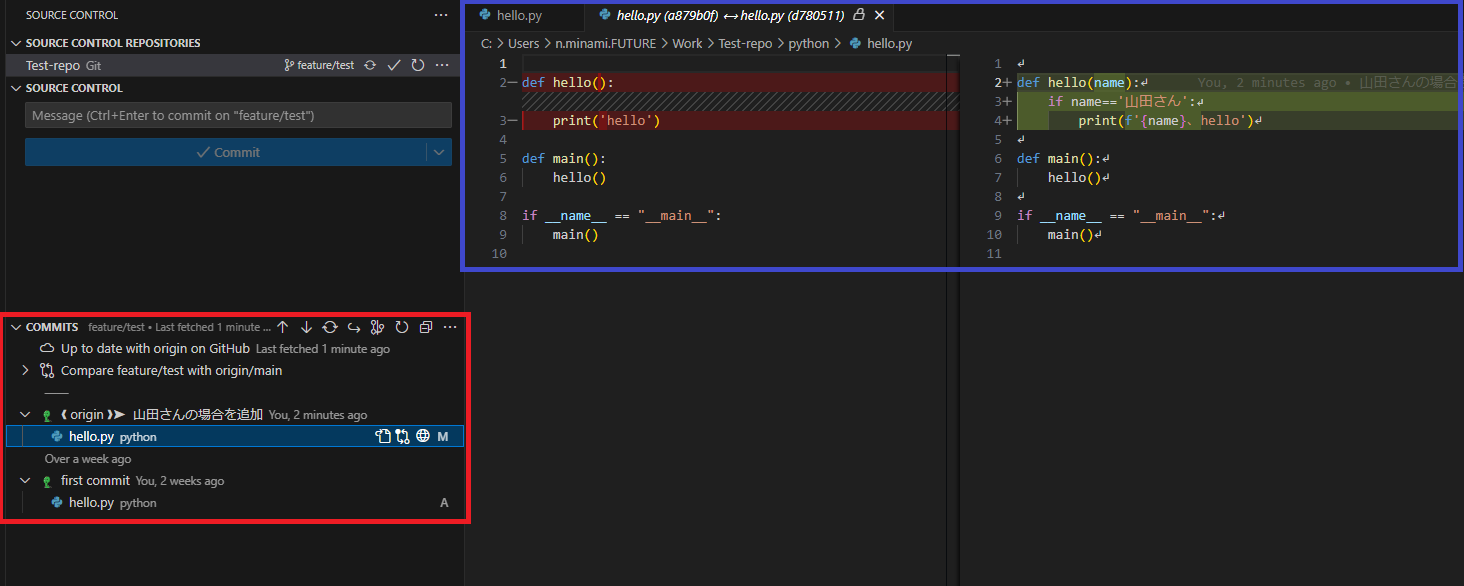The image size is (1464, 586).
Task: Refresh the COMMITS view
Action: pyautogui.click(x=402, y=326)
